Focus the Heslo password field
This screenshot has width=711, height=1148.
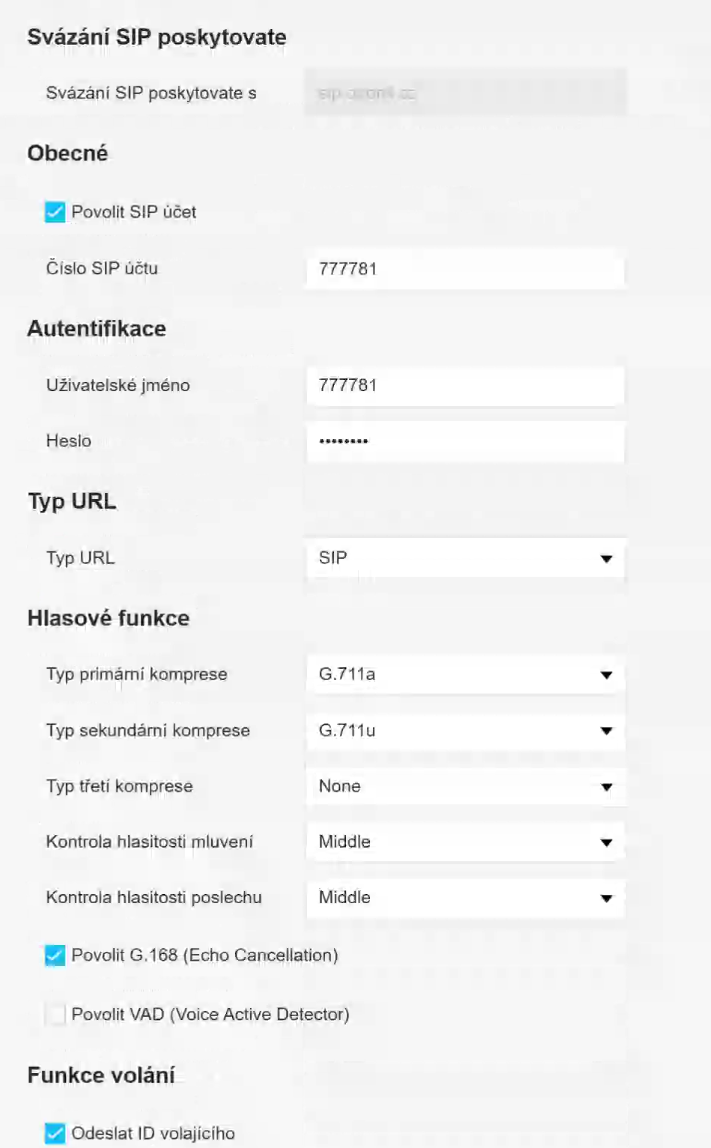(464, 441)
